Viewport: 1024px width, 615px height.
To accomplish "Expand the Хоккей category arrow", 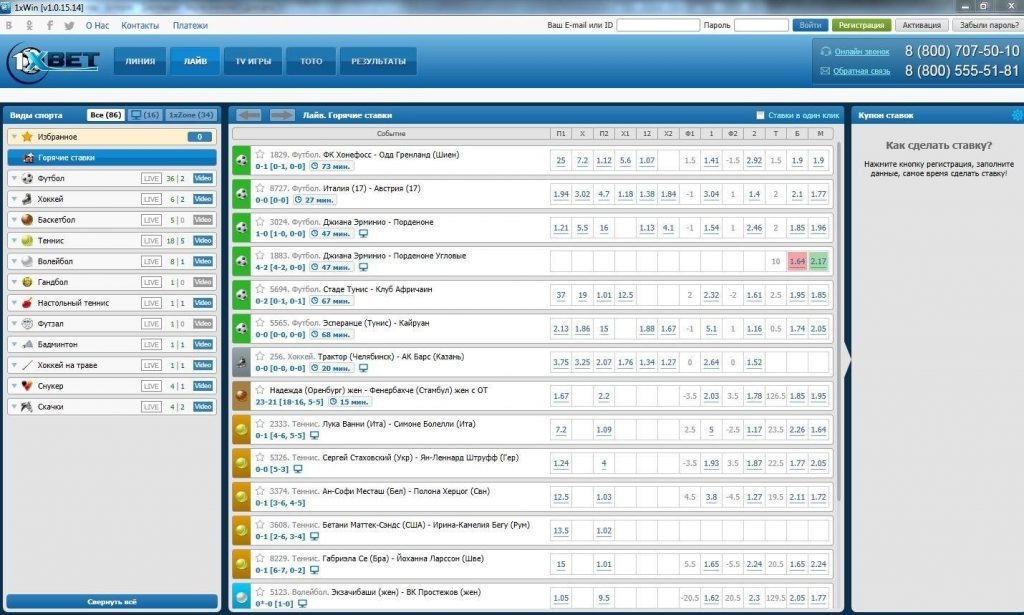I will point(14,199).
